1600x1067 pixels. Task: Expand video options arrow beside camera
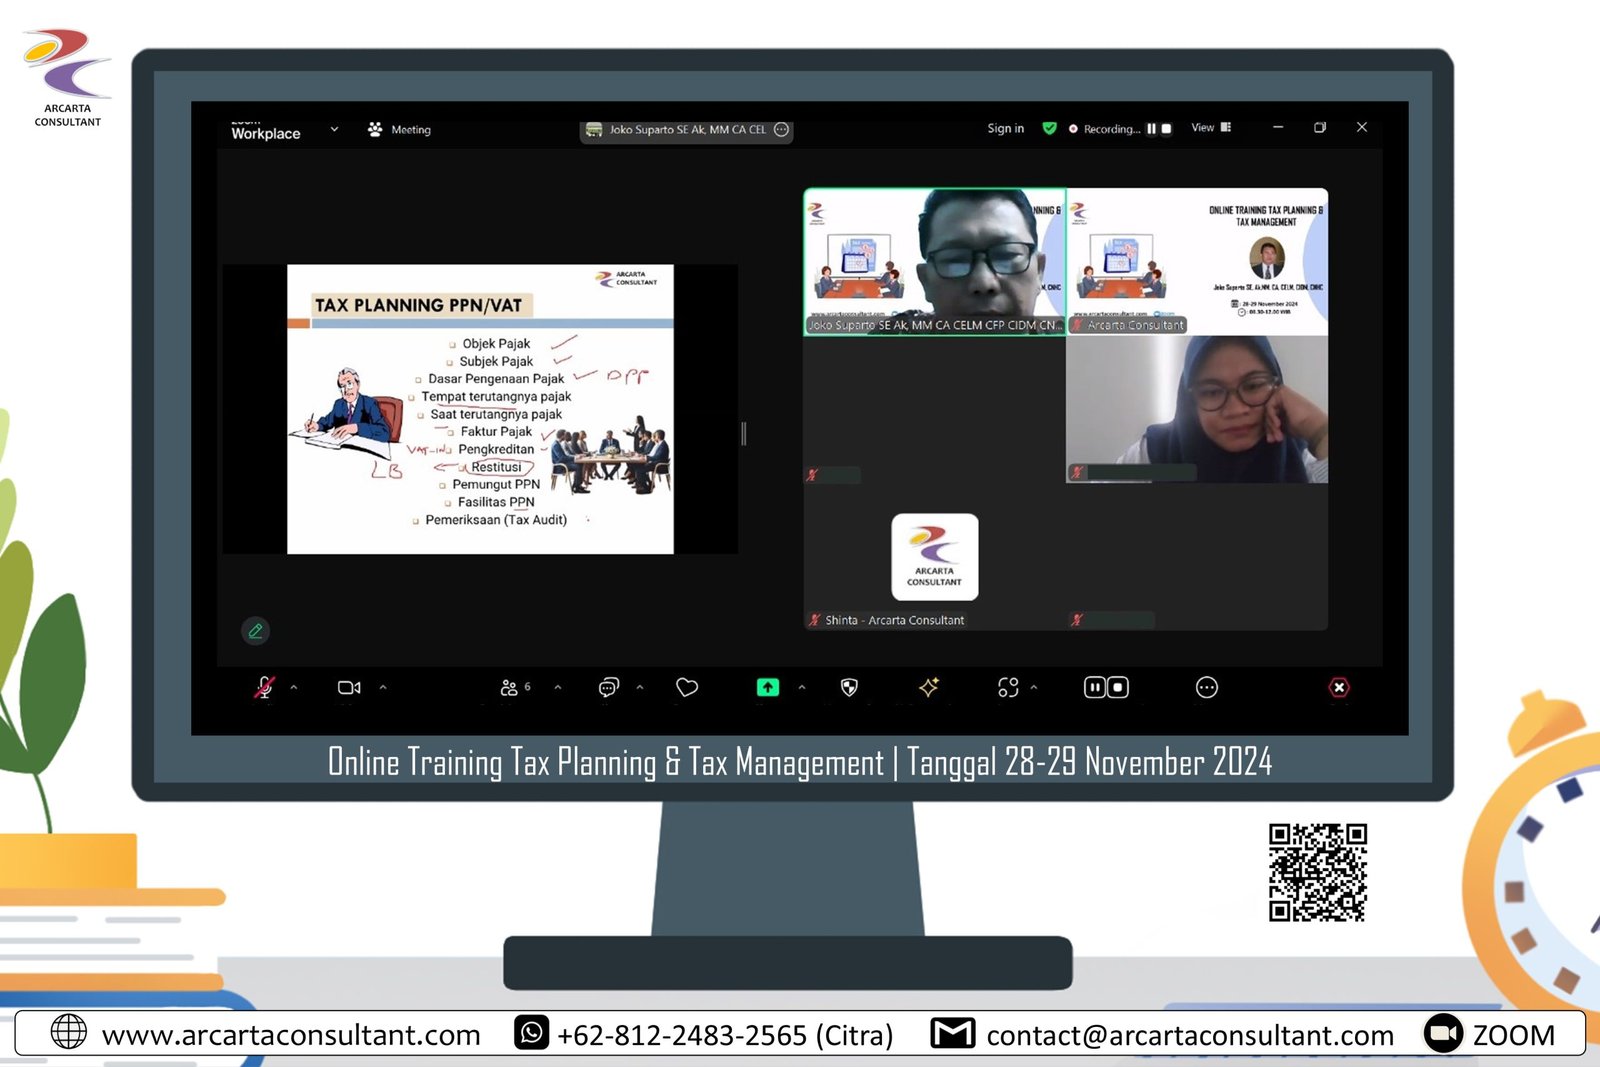[x=383, y=688]
